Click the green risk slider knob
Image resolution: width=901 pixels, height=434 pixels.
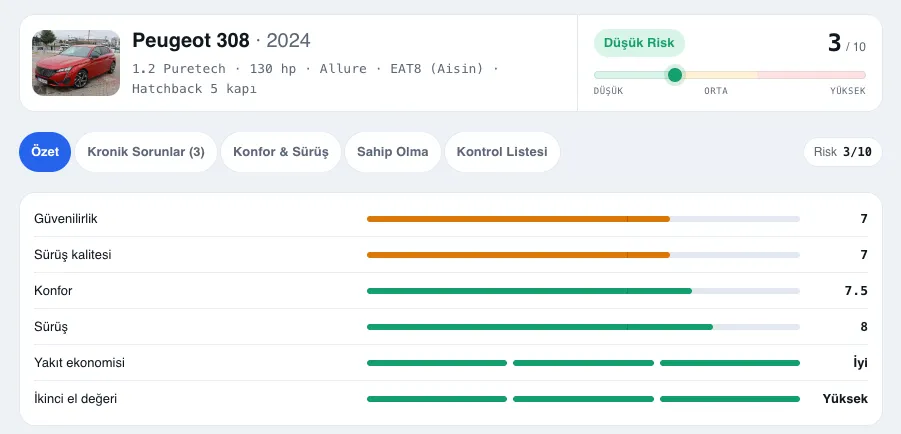(x=675, y=75)
